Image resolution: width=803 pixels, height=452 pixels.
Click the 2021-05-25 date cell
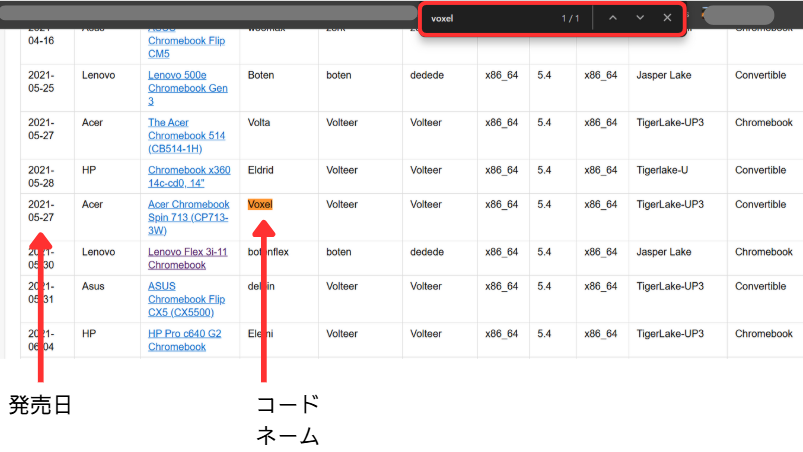[41, 82]
